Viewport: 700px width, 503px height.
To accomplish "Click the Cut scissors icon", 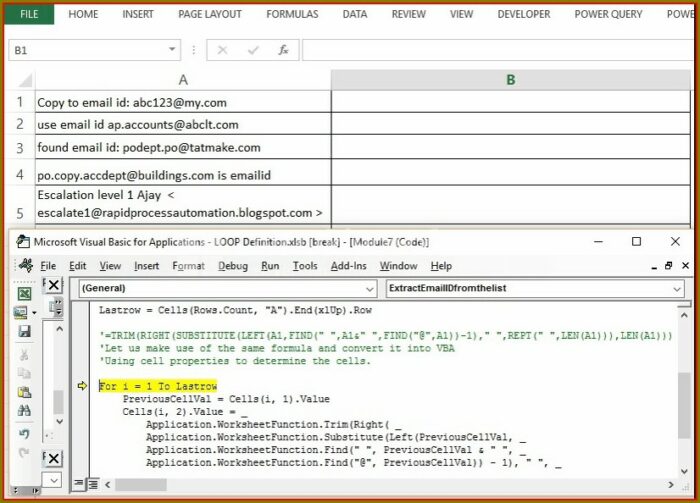I will tap(24, 355).
